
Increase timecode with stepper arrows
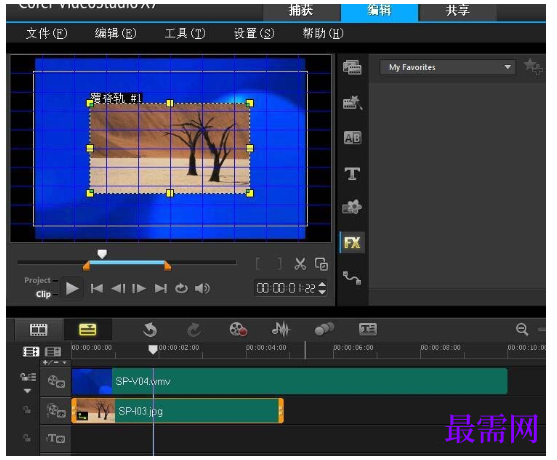(x=322, y=285)
